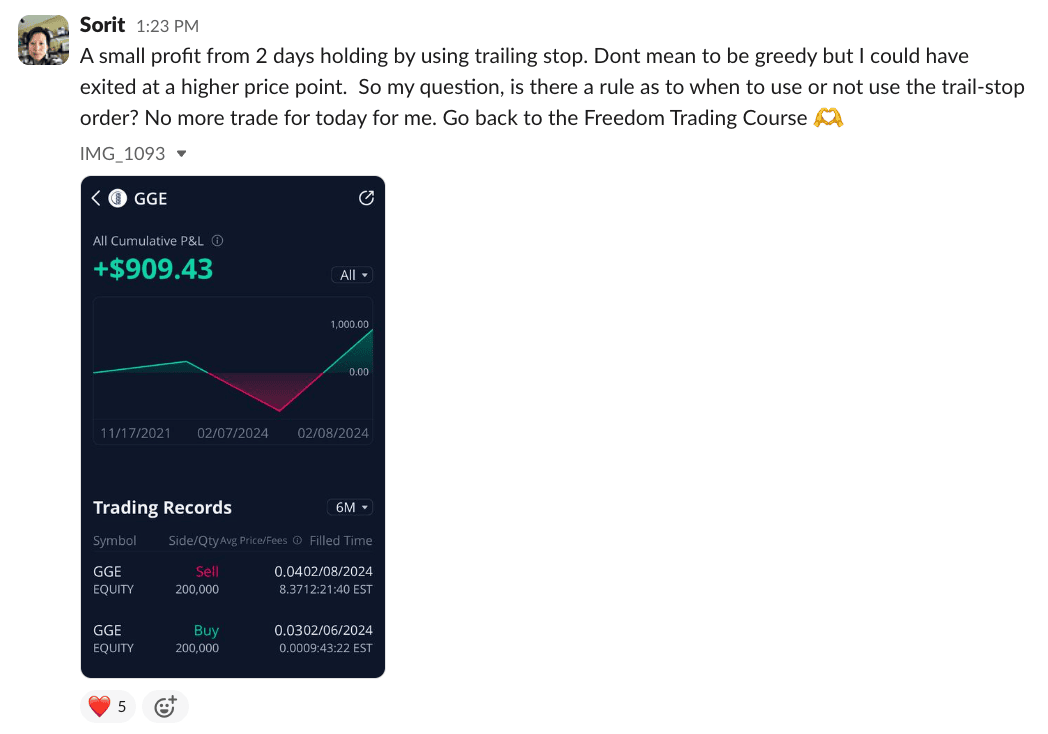Image resolution: width=1048 pixels, height=734 pixels.
Task: Click info icon beside Avg Price/Fees
Action: 297,541
